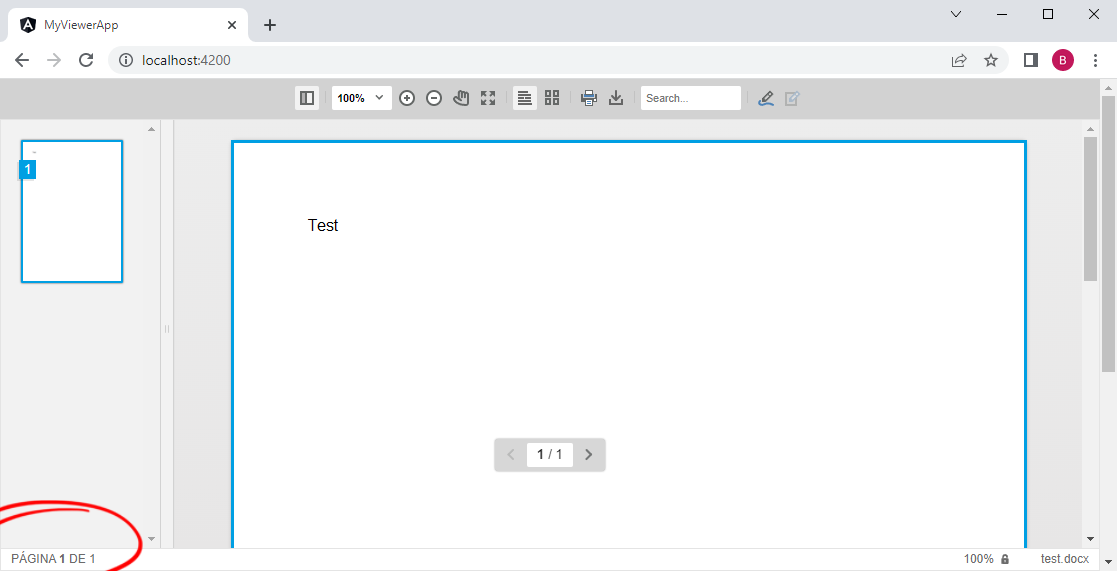The image size is (1117, 571).
Task: Click the edit form fields icon
Action: click(x=792, y=98)
